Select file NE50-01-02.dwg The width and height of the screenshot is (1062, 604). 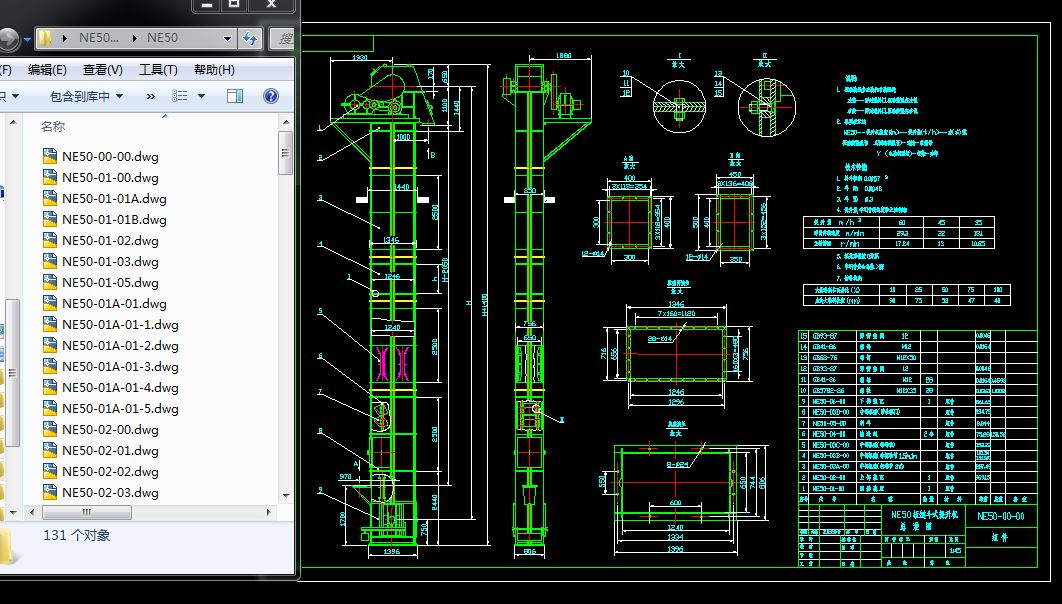[110, 240]
